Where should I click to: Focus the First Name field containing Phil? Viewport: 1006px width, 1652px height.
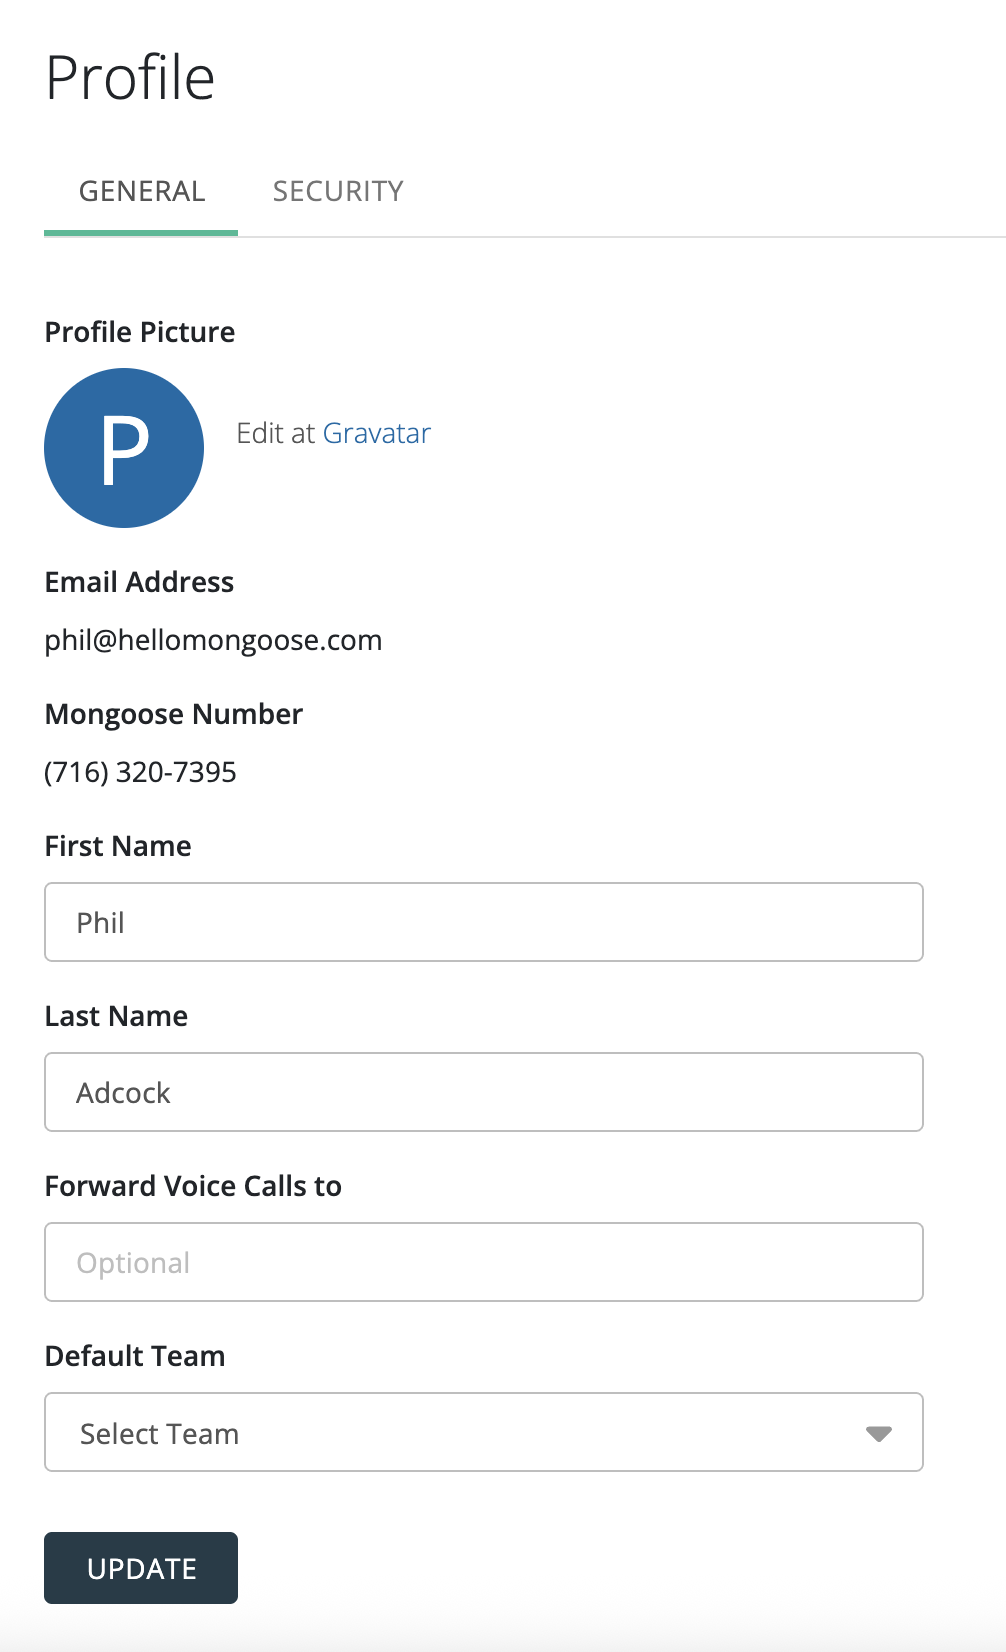click(x=483, y=922)
